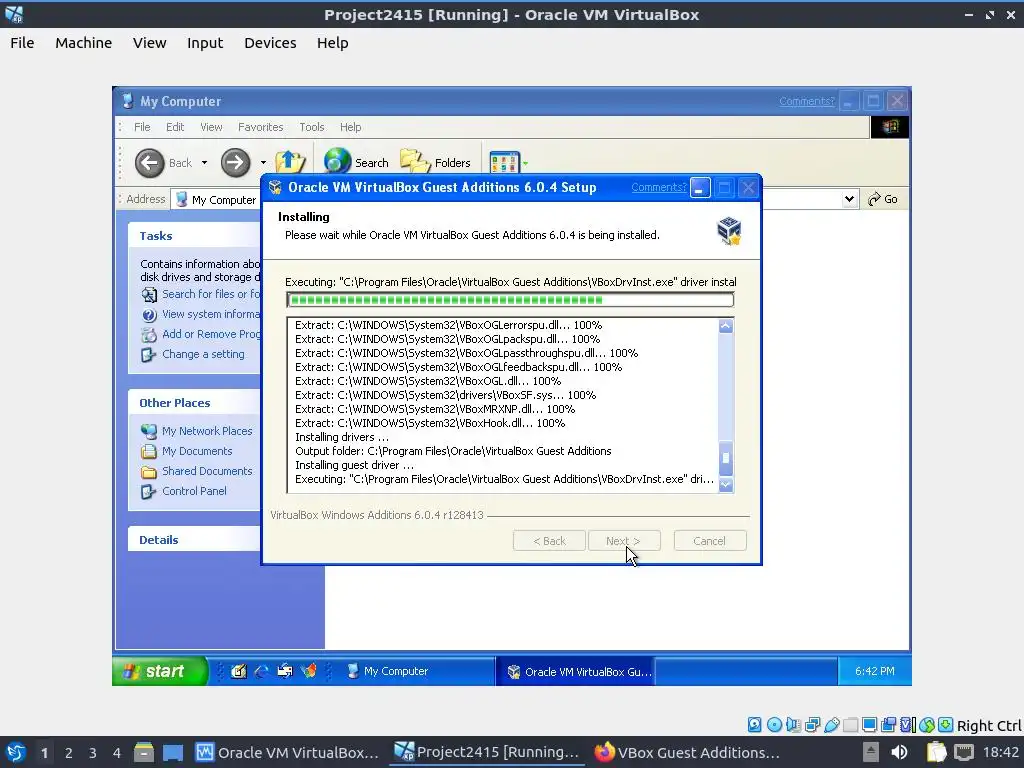The width and height of the screenshot is (1024, 768).
Task: Click the shared folders status icon
Action: tap(850, 724)
